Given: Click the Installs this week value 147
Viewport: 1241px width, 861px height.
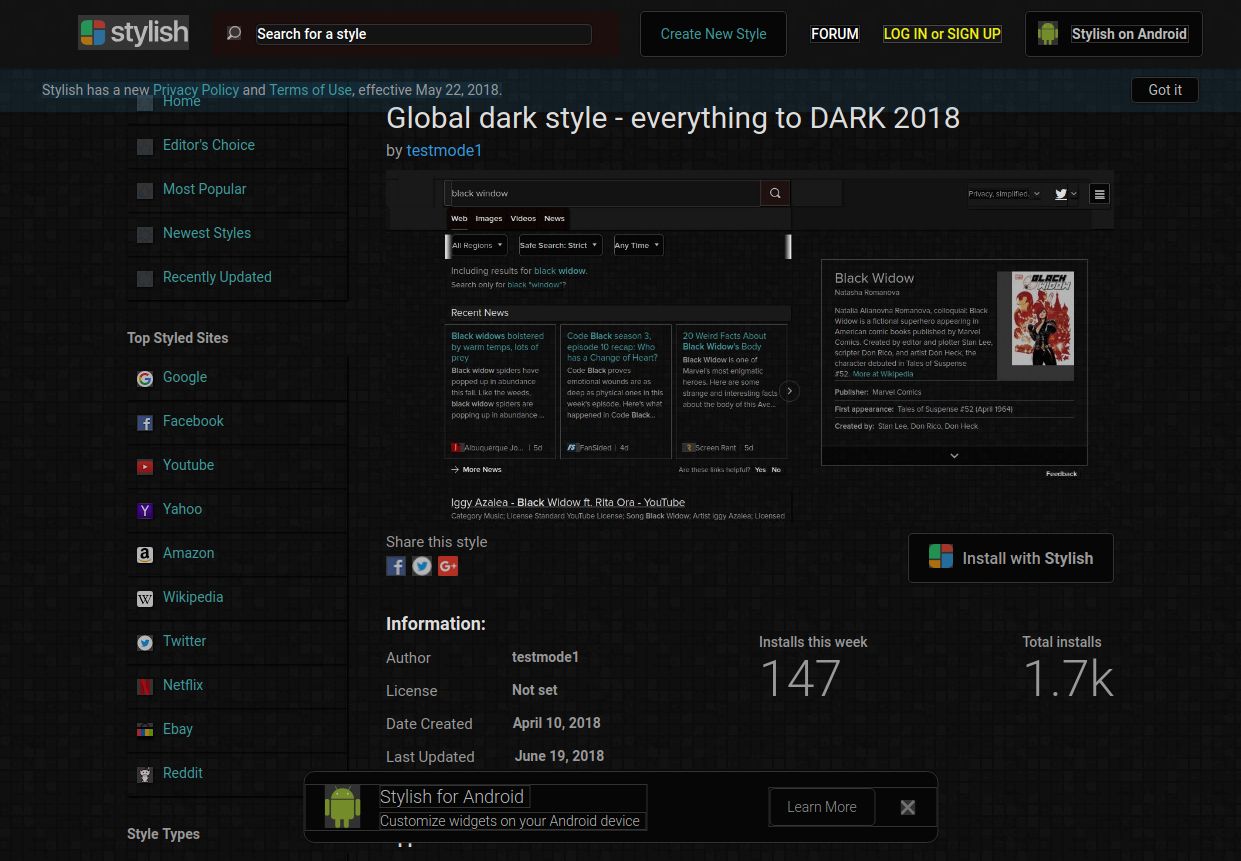Looking at the screenshot, I should (800, 680).
